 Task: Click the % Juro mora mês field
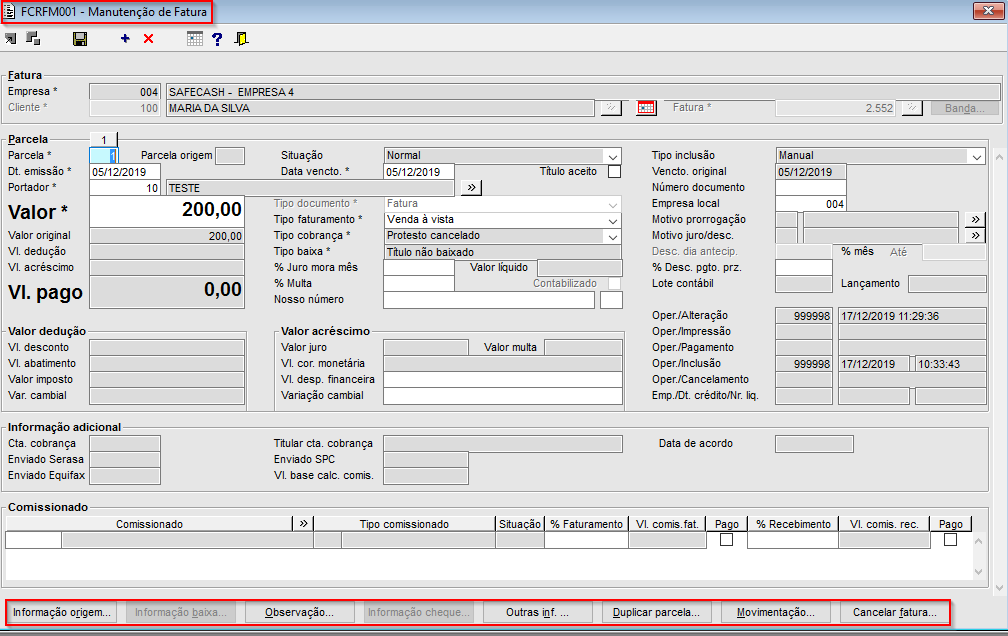point(419,268)
